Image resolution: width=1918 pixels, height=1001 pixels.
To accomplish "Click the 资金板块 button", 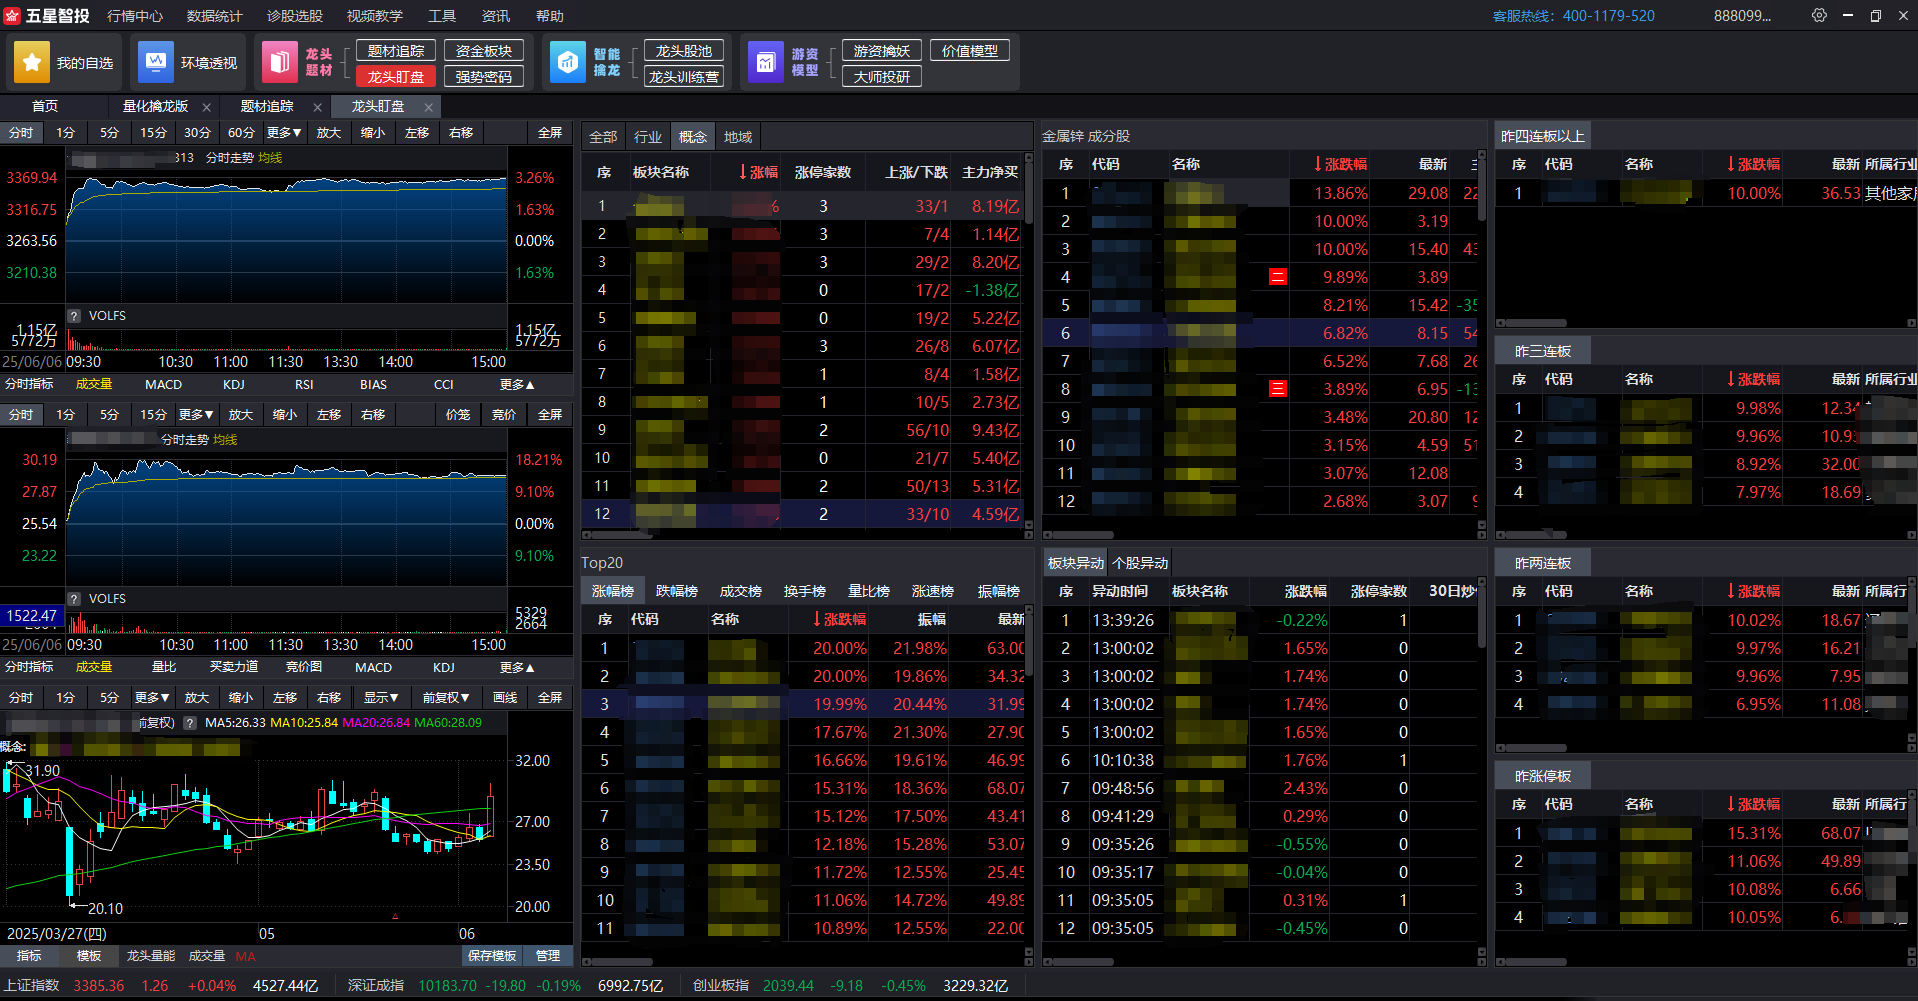I will 484,51.
